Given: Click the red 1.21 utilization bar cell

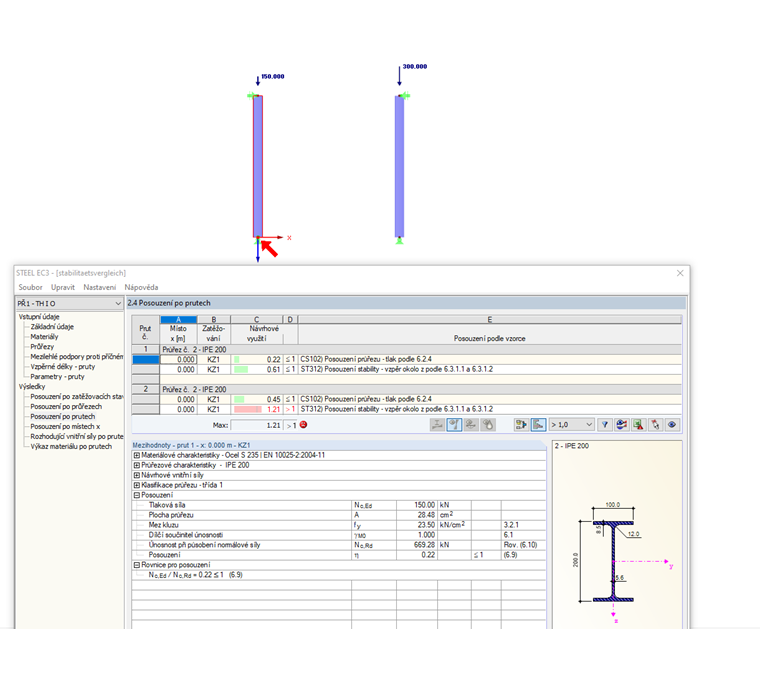Looking at the screenshot, I should click(x=257, y=410).
